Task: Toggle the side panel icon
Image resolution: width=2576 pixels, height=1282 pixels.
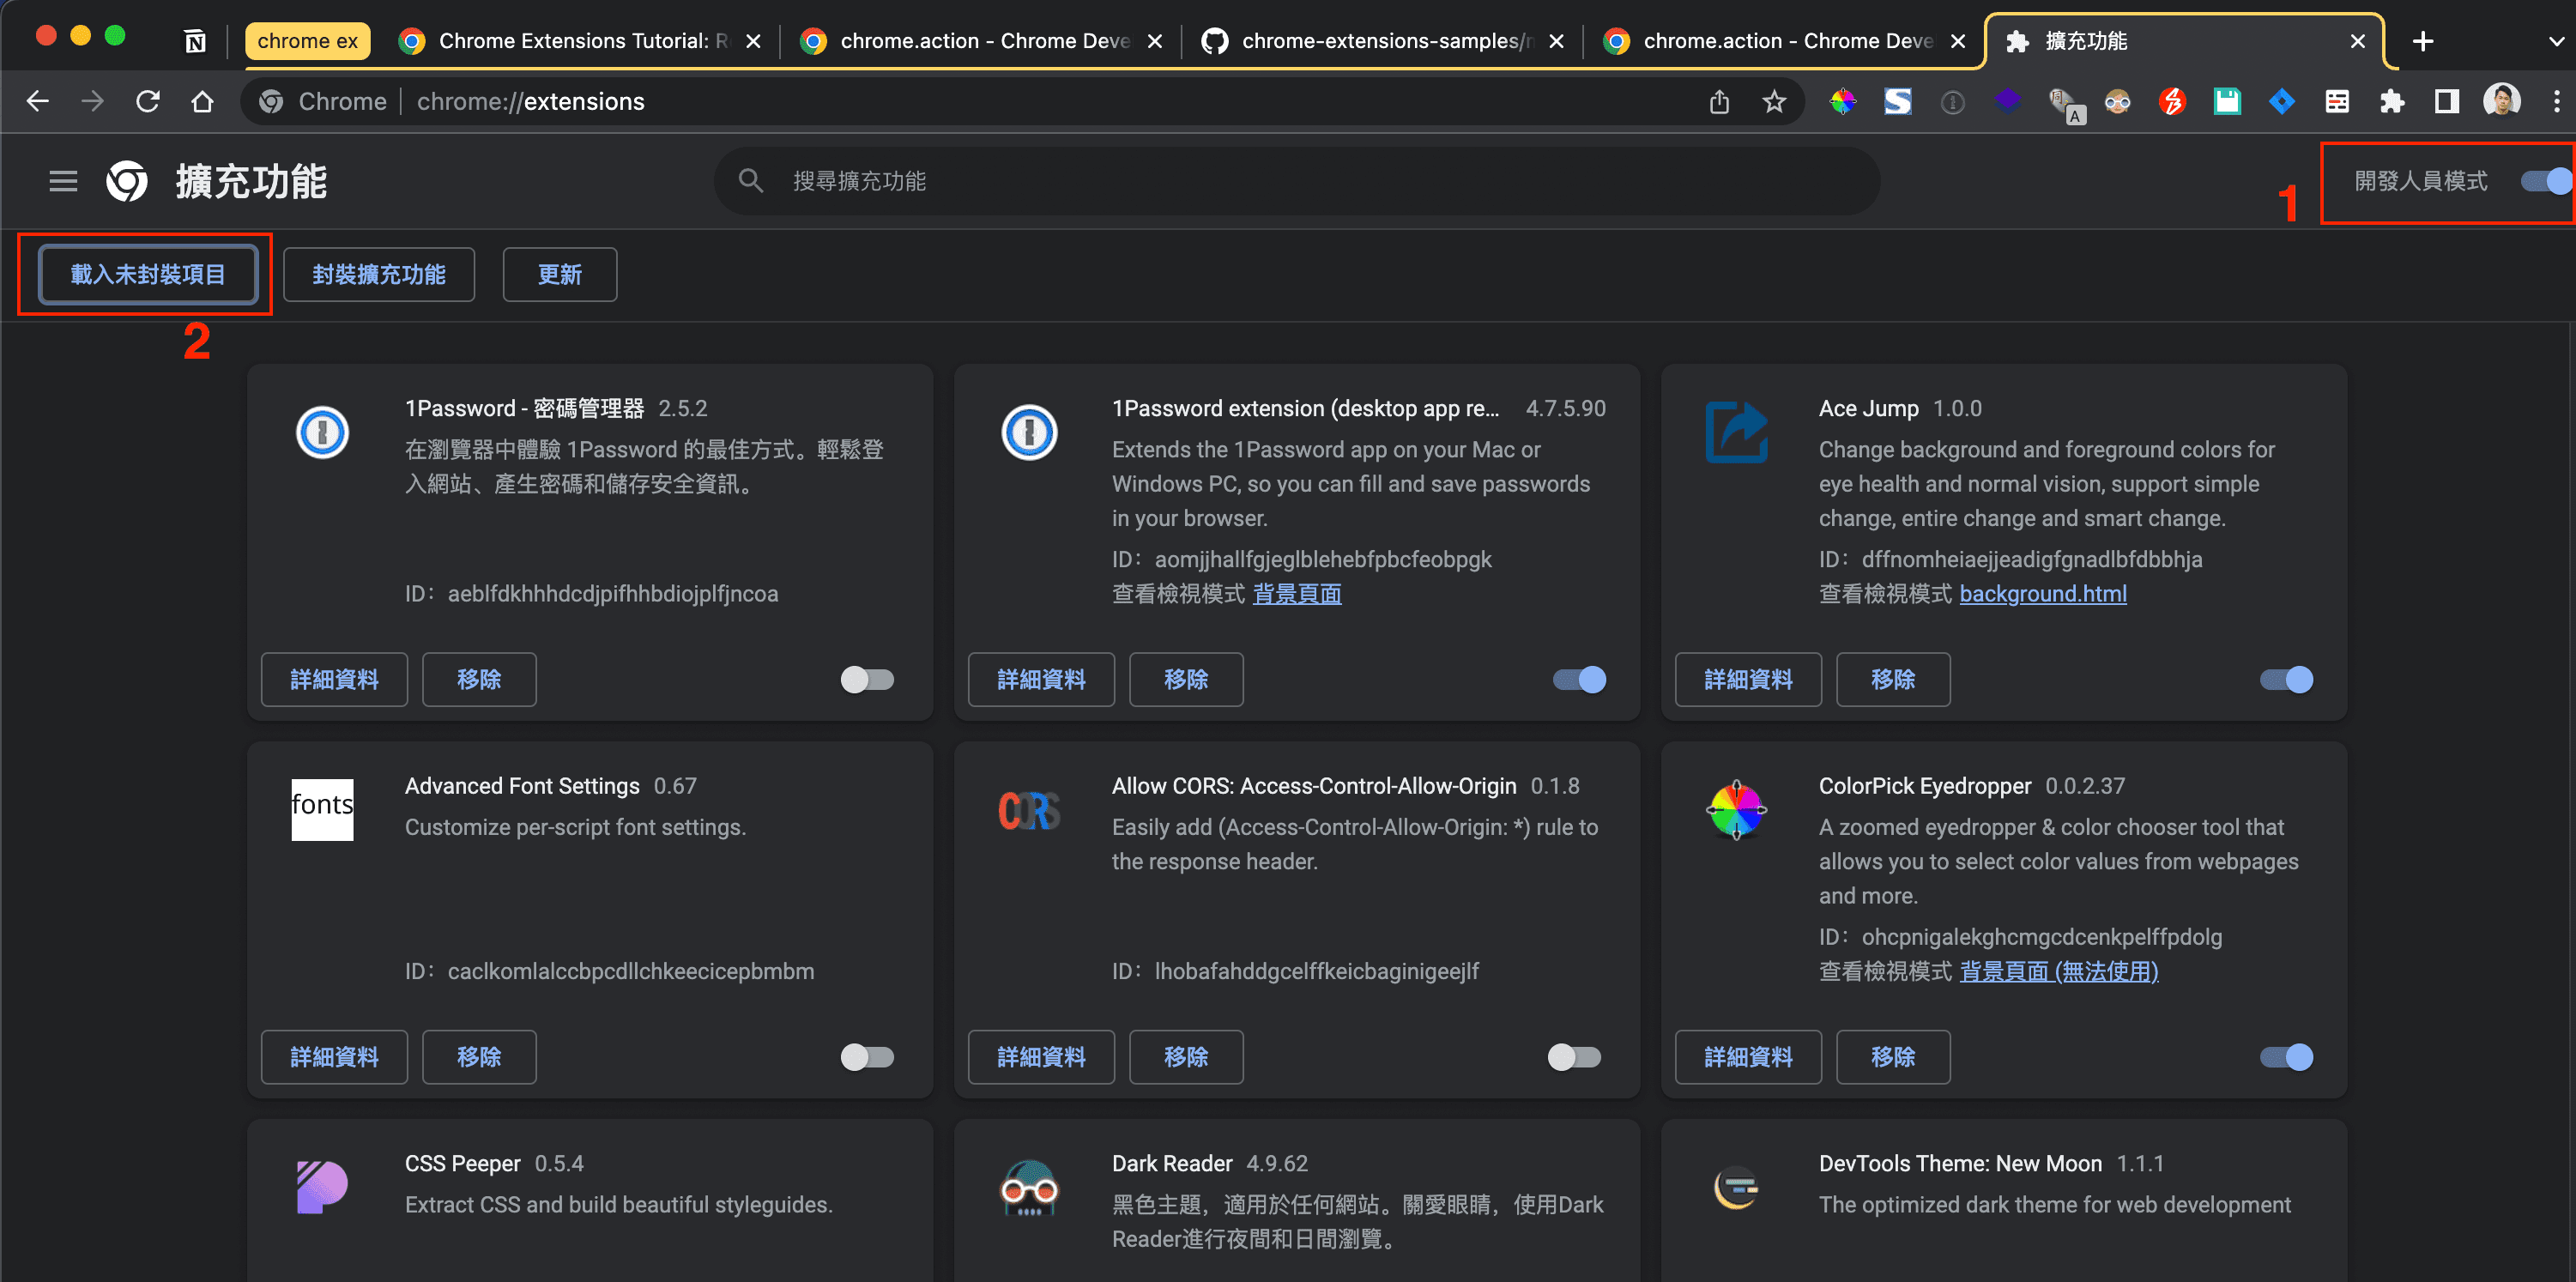Action: coord(2446,101)
